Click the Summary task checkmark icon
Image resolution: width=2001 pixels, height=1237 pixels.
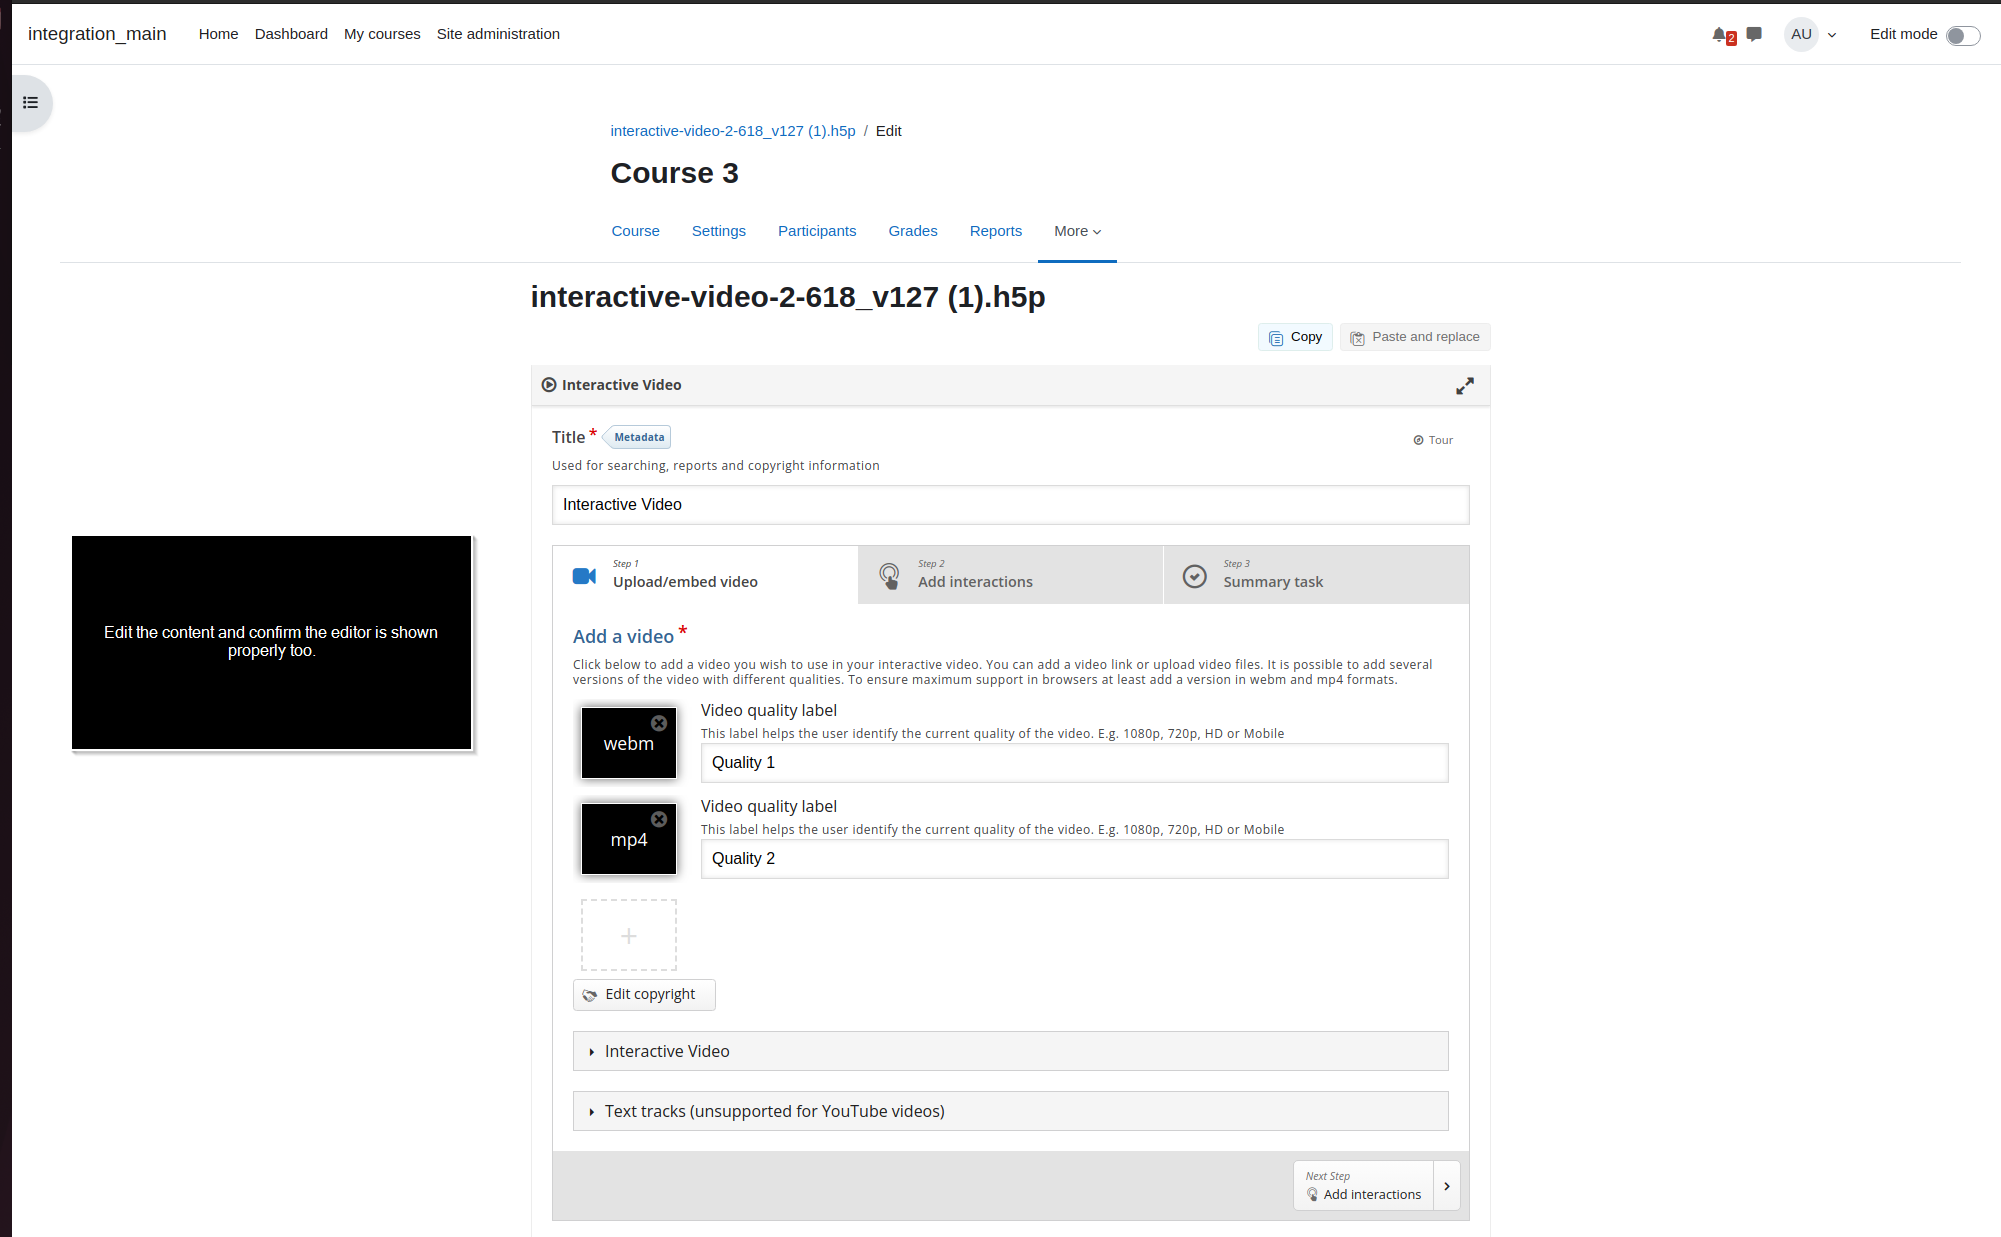1195,576
